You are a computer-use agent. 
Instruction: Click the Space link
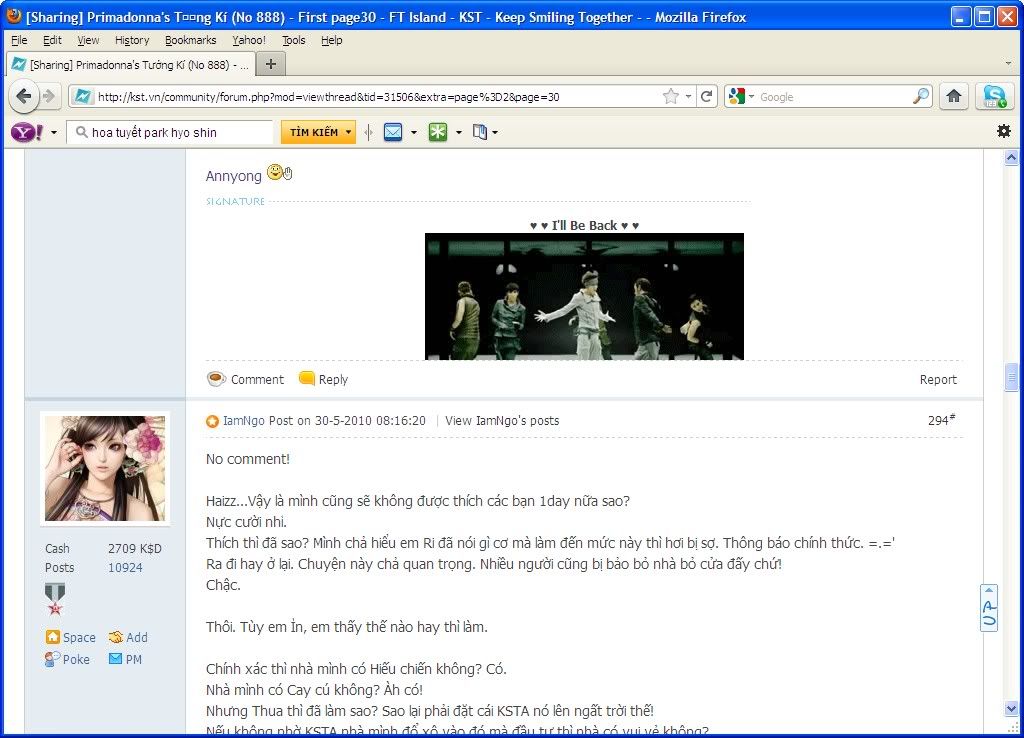point(79,637)
